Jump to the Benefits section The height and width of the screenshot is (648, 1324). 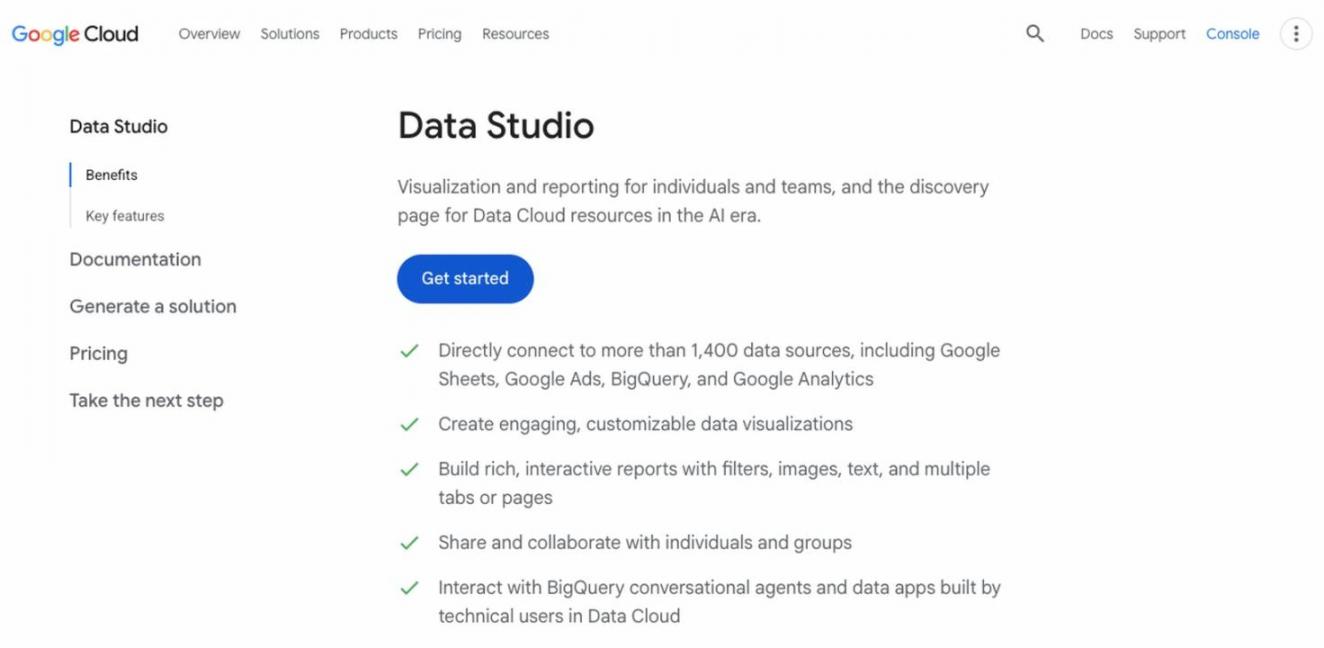pyautogui.click(x=111, y=175)
